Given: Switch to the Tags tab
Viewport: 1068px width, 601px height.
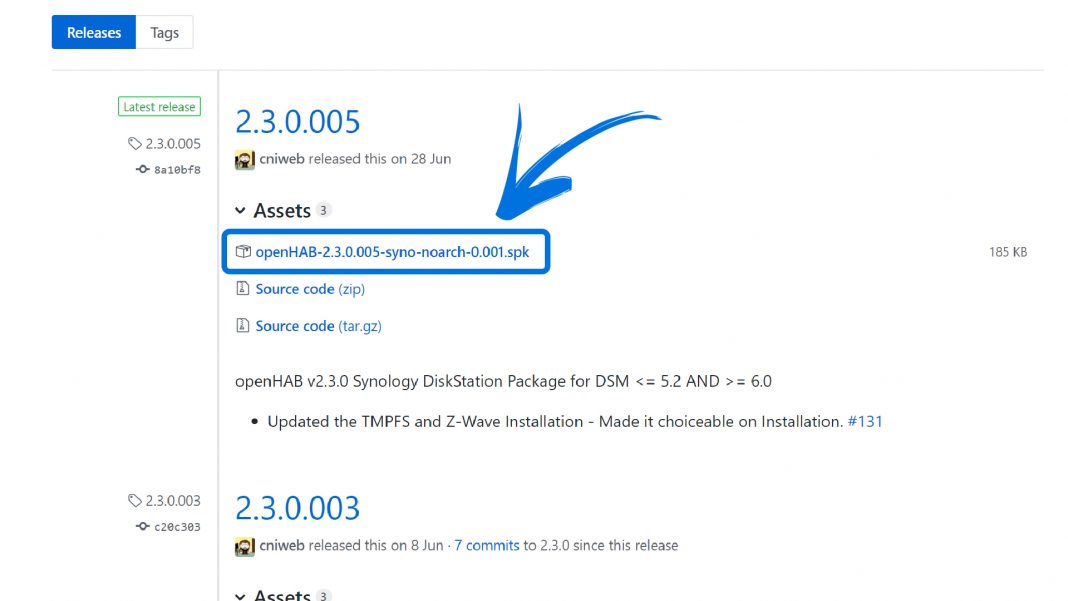Looking at the screenshot, I should (164, 31).
